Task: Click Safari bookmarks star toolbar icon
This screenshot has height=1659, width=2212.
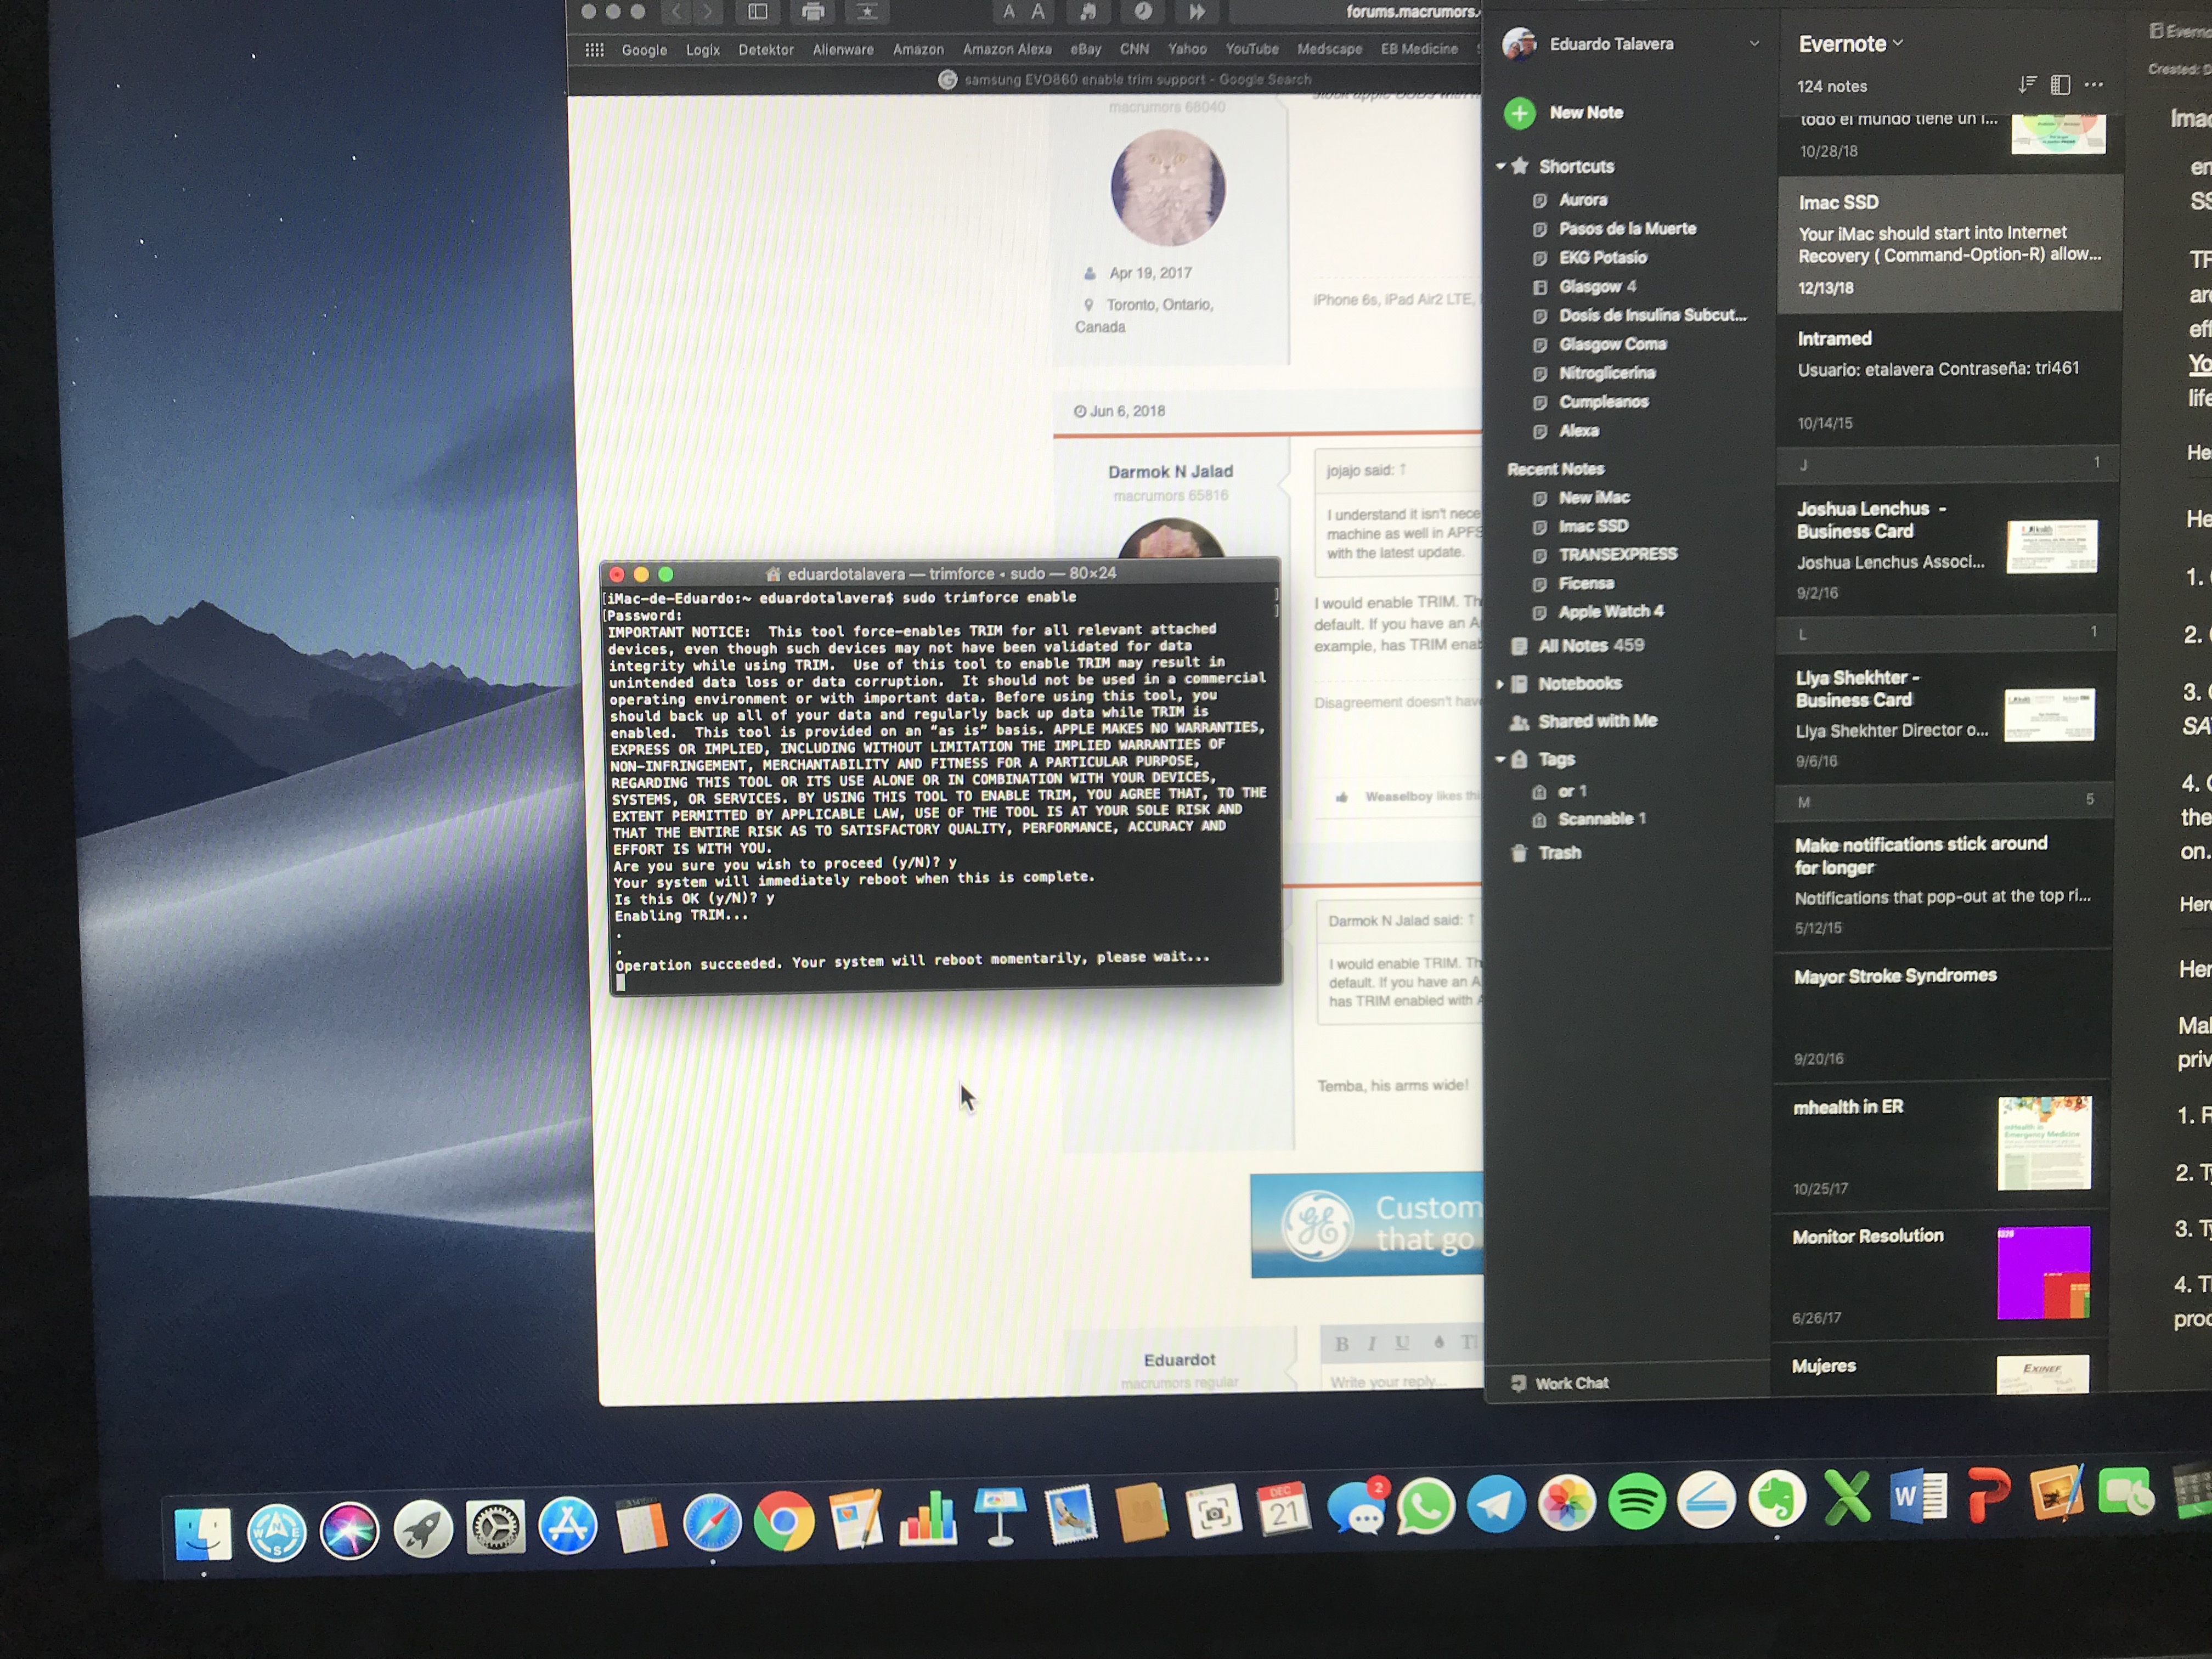Action: [867, 12]
